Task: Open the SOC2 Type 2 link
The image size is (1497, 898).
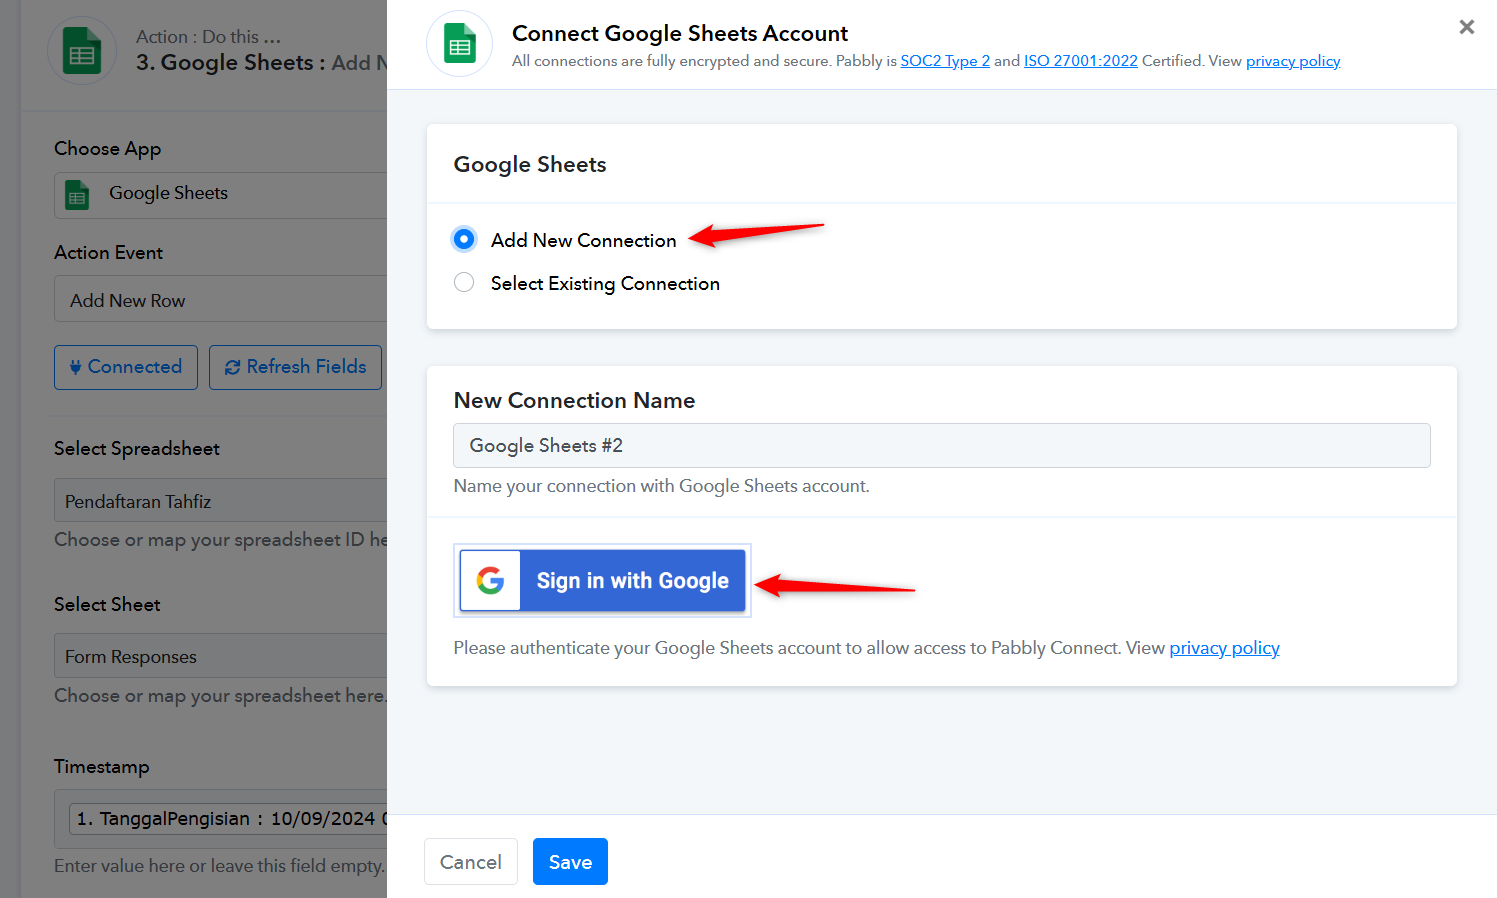Action: [945, 61]
